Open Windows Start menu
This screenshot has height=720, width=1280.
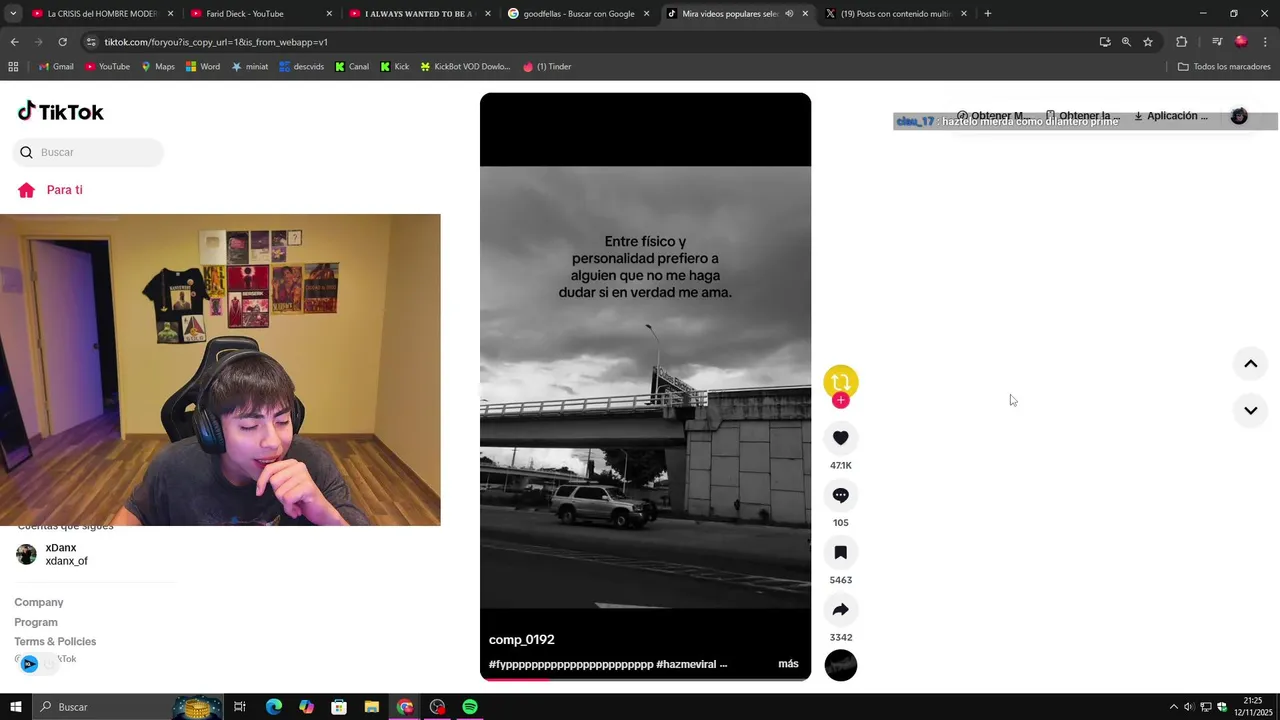16,707
